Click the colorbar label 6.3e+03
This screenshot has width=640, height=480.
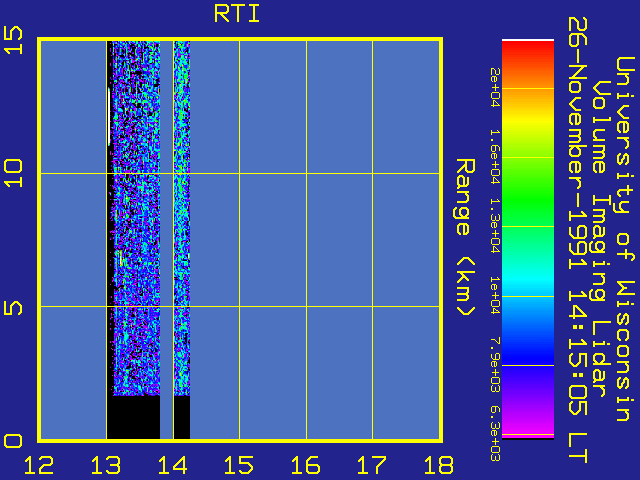(x=495, y=433)
